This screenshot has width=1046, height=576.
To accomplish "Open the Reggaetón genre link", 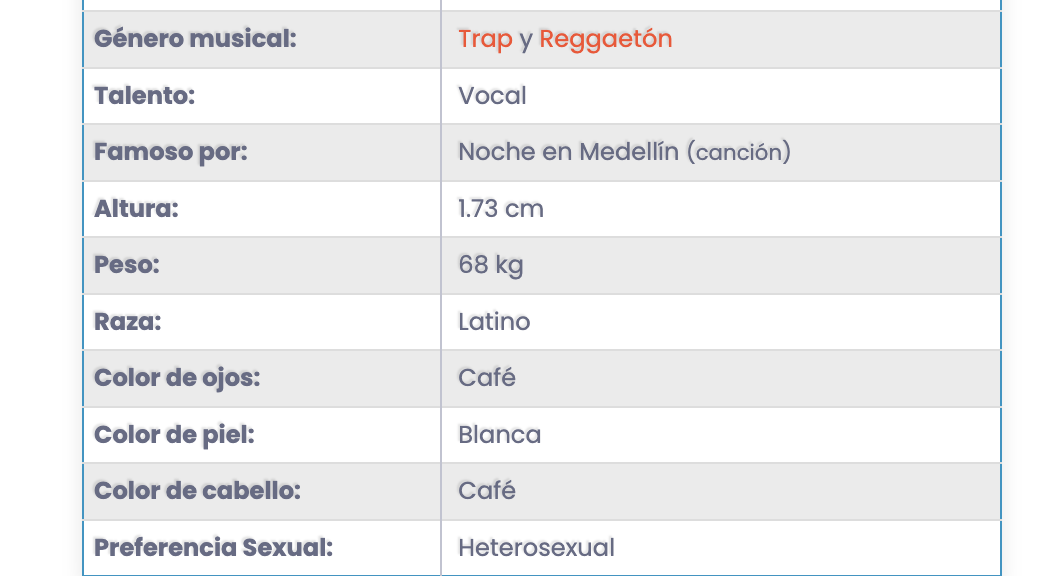I will (605, 39).
